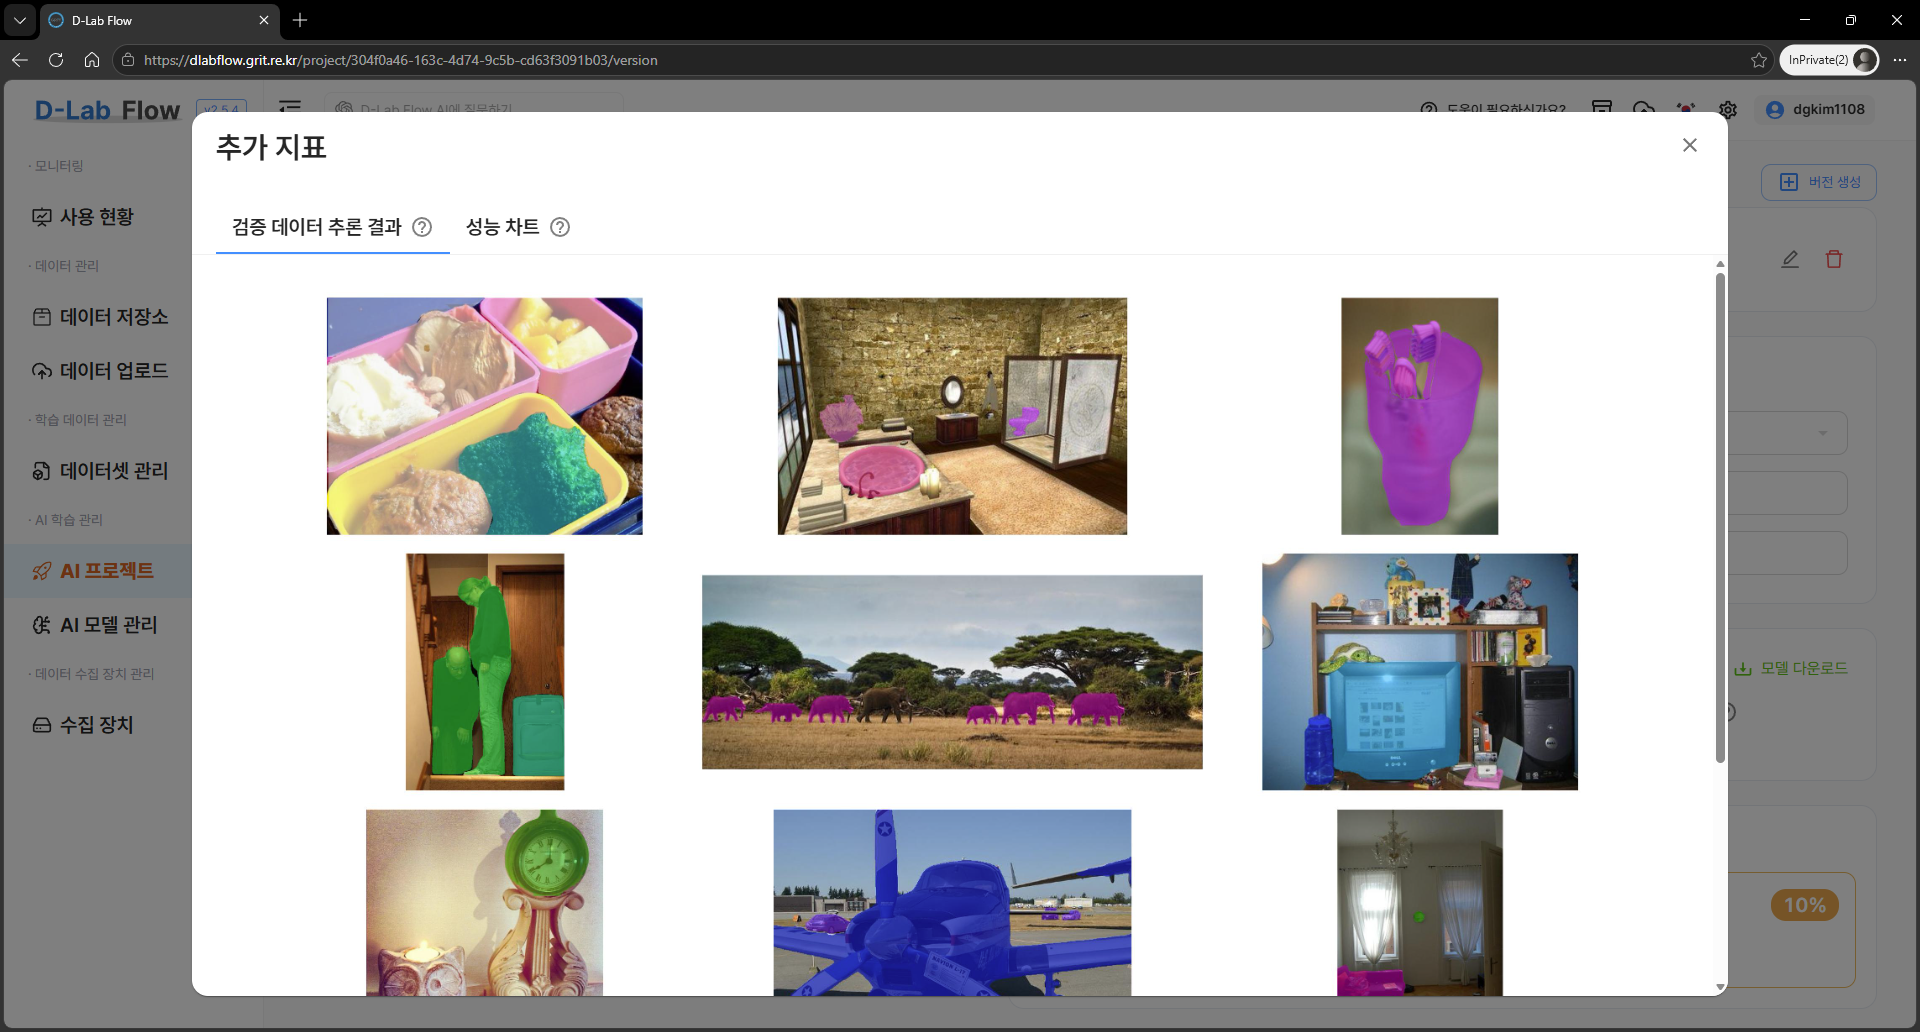Image resolution: width=1920 pixels, height=1032 pixels.
Task: Open the settings gear icon in header
Action: pyautogui.click(x=1728, y=110)
